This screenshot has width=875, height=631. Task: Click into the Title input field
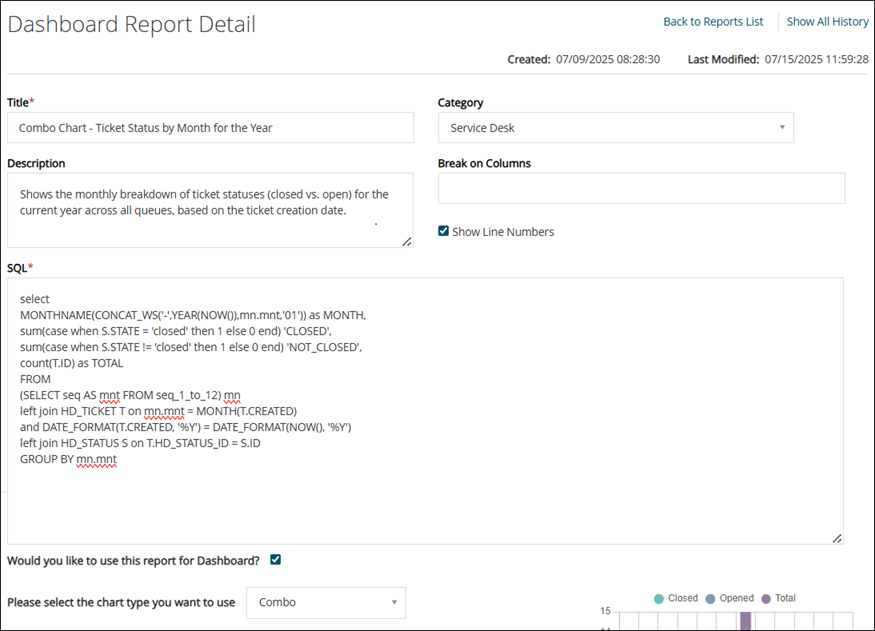click(x=210, y=128)
